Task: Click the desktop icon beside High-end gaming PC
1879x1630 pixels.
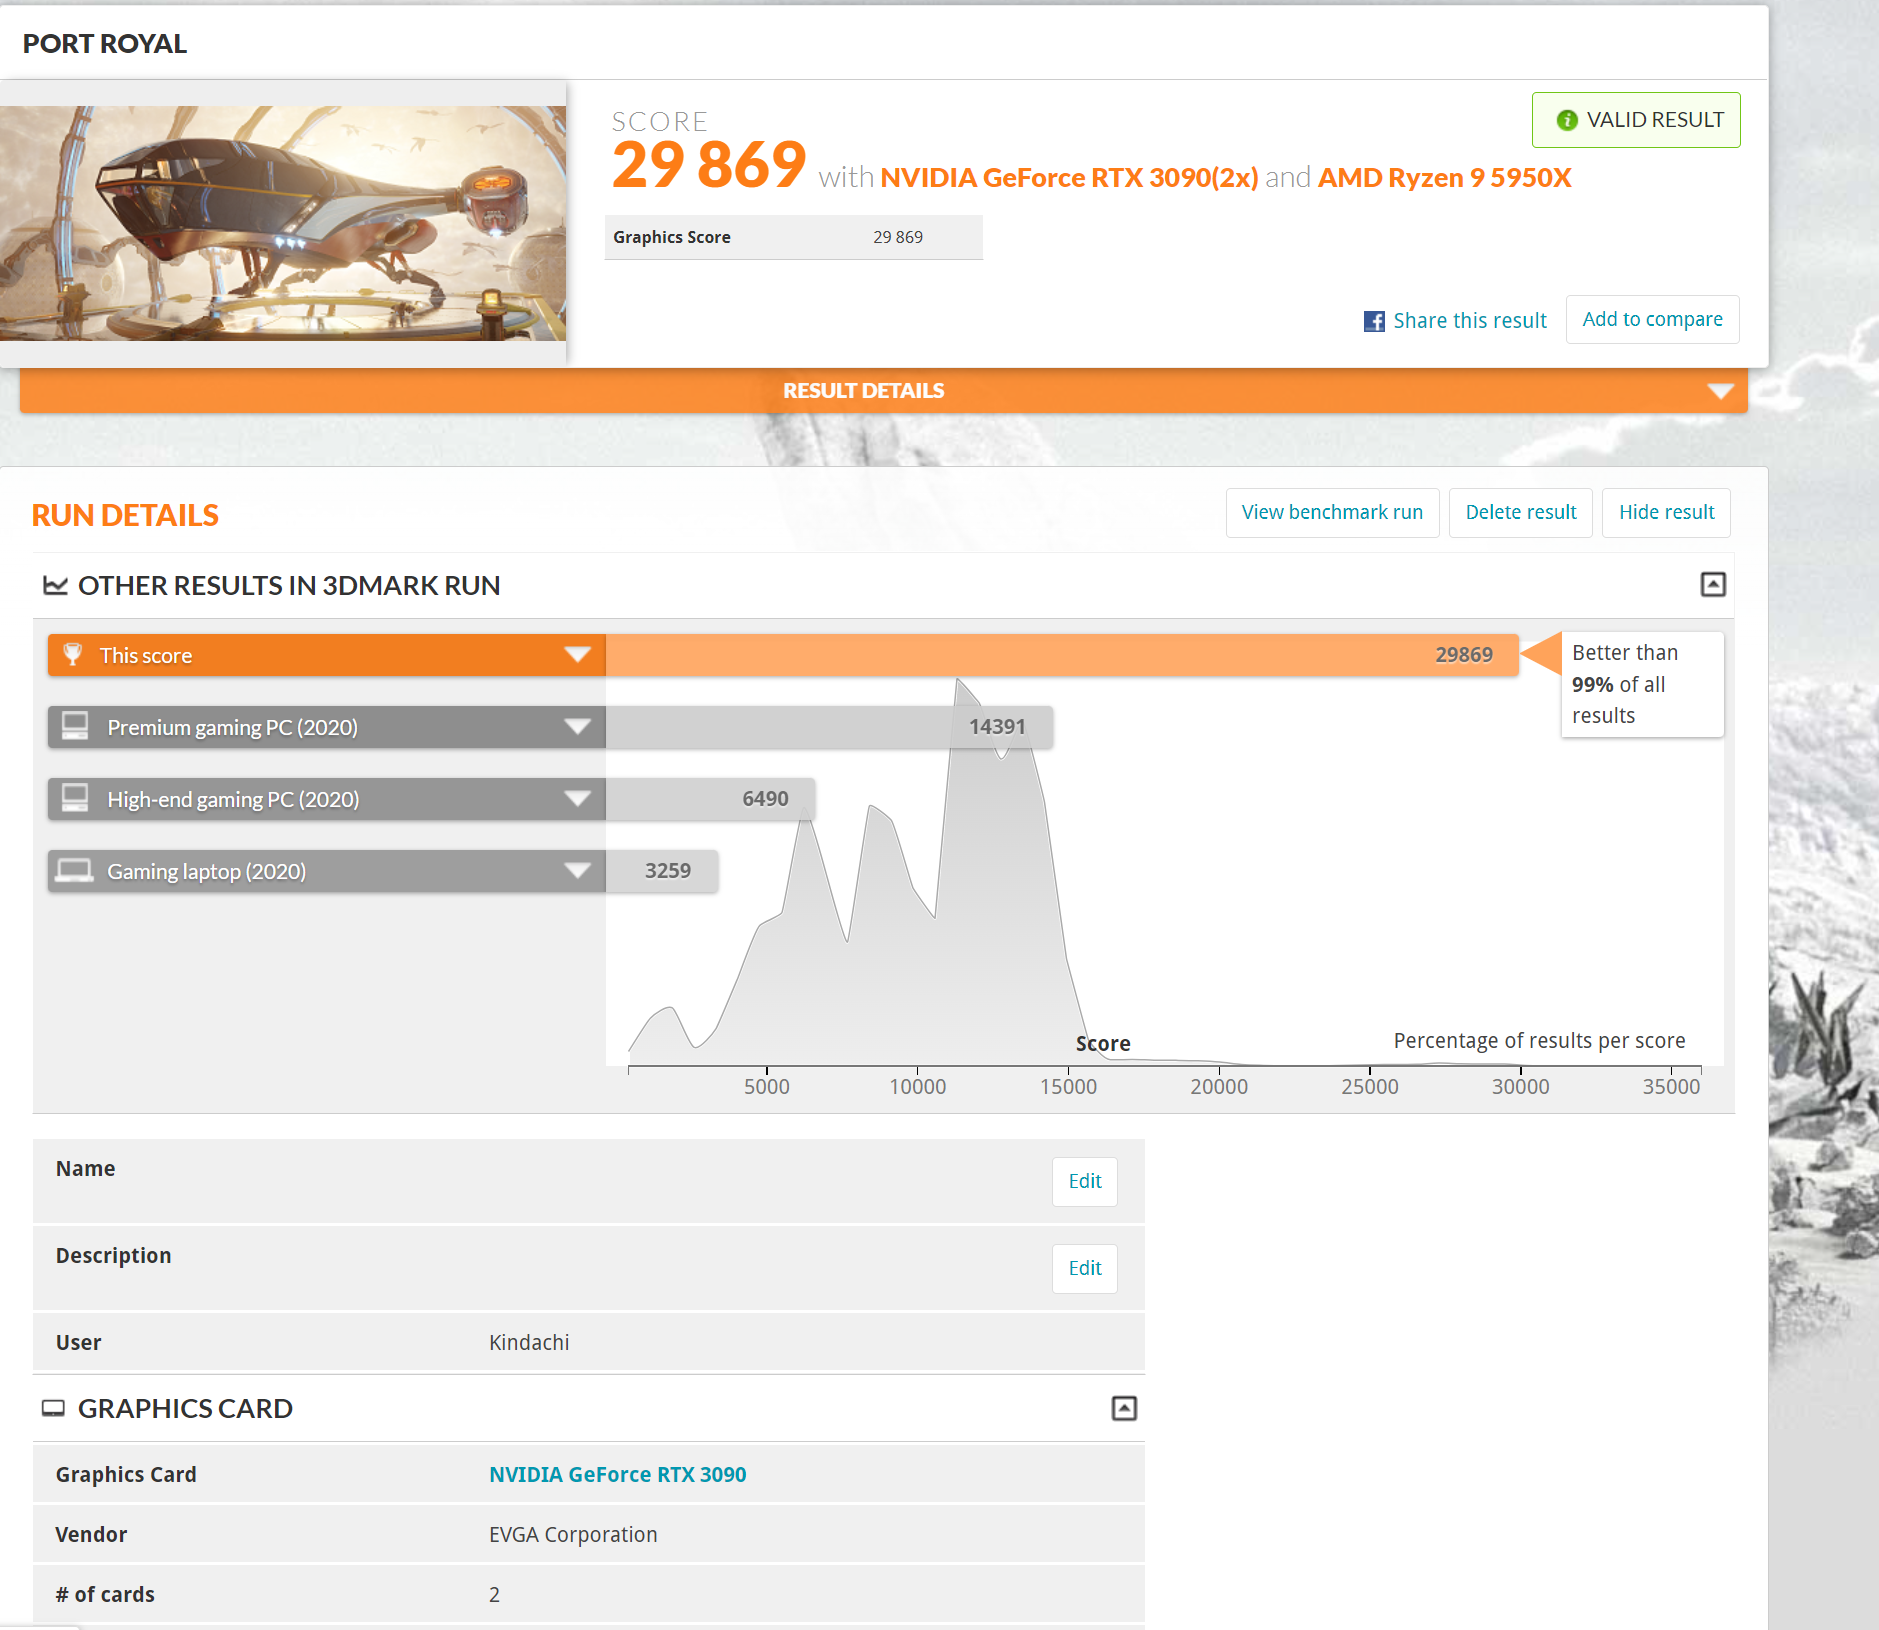Action: pos(75,798)
